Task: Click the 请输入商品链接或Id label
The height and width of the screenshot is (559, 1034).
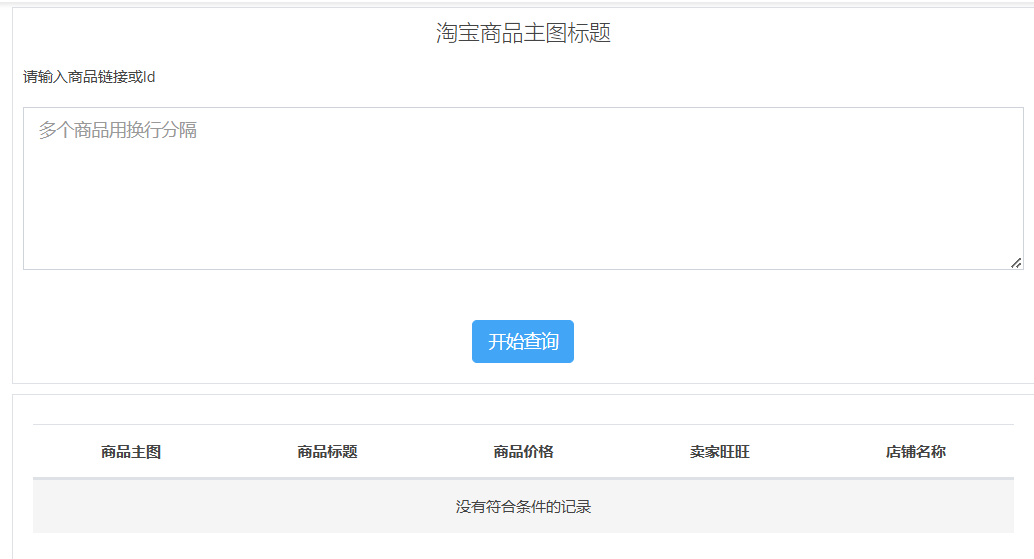Action: 89,77
